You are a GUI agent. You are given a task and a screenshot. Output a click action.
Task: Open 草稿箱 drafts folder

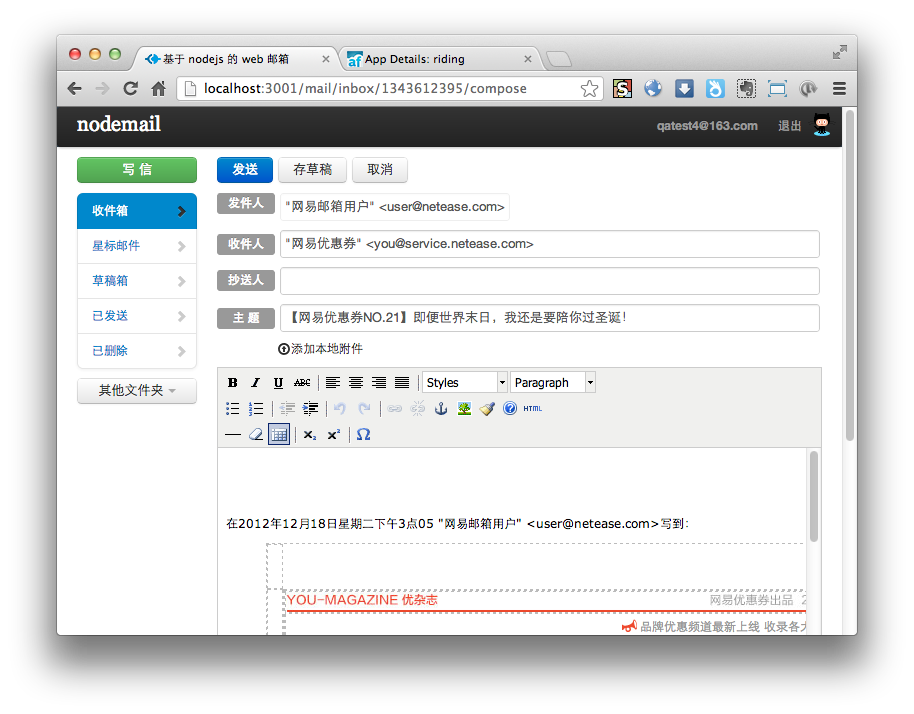tap(137, 281)
